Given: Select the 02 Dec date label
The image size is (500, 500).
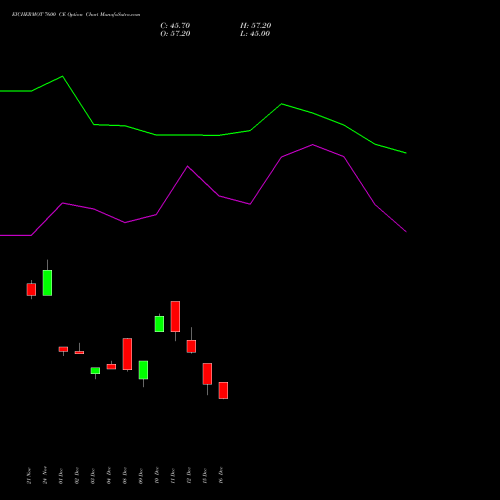Looking at the screenshot, I should pyautogui.click(x=77, y=476).
